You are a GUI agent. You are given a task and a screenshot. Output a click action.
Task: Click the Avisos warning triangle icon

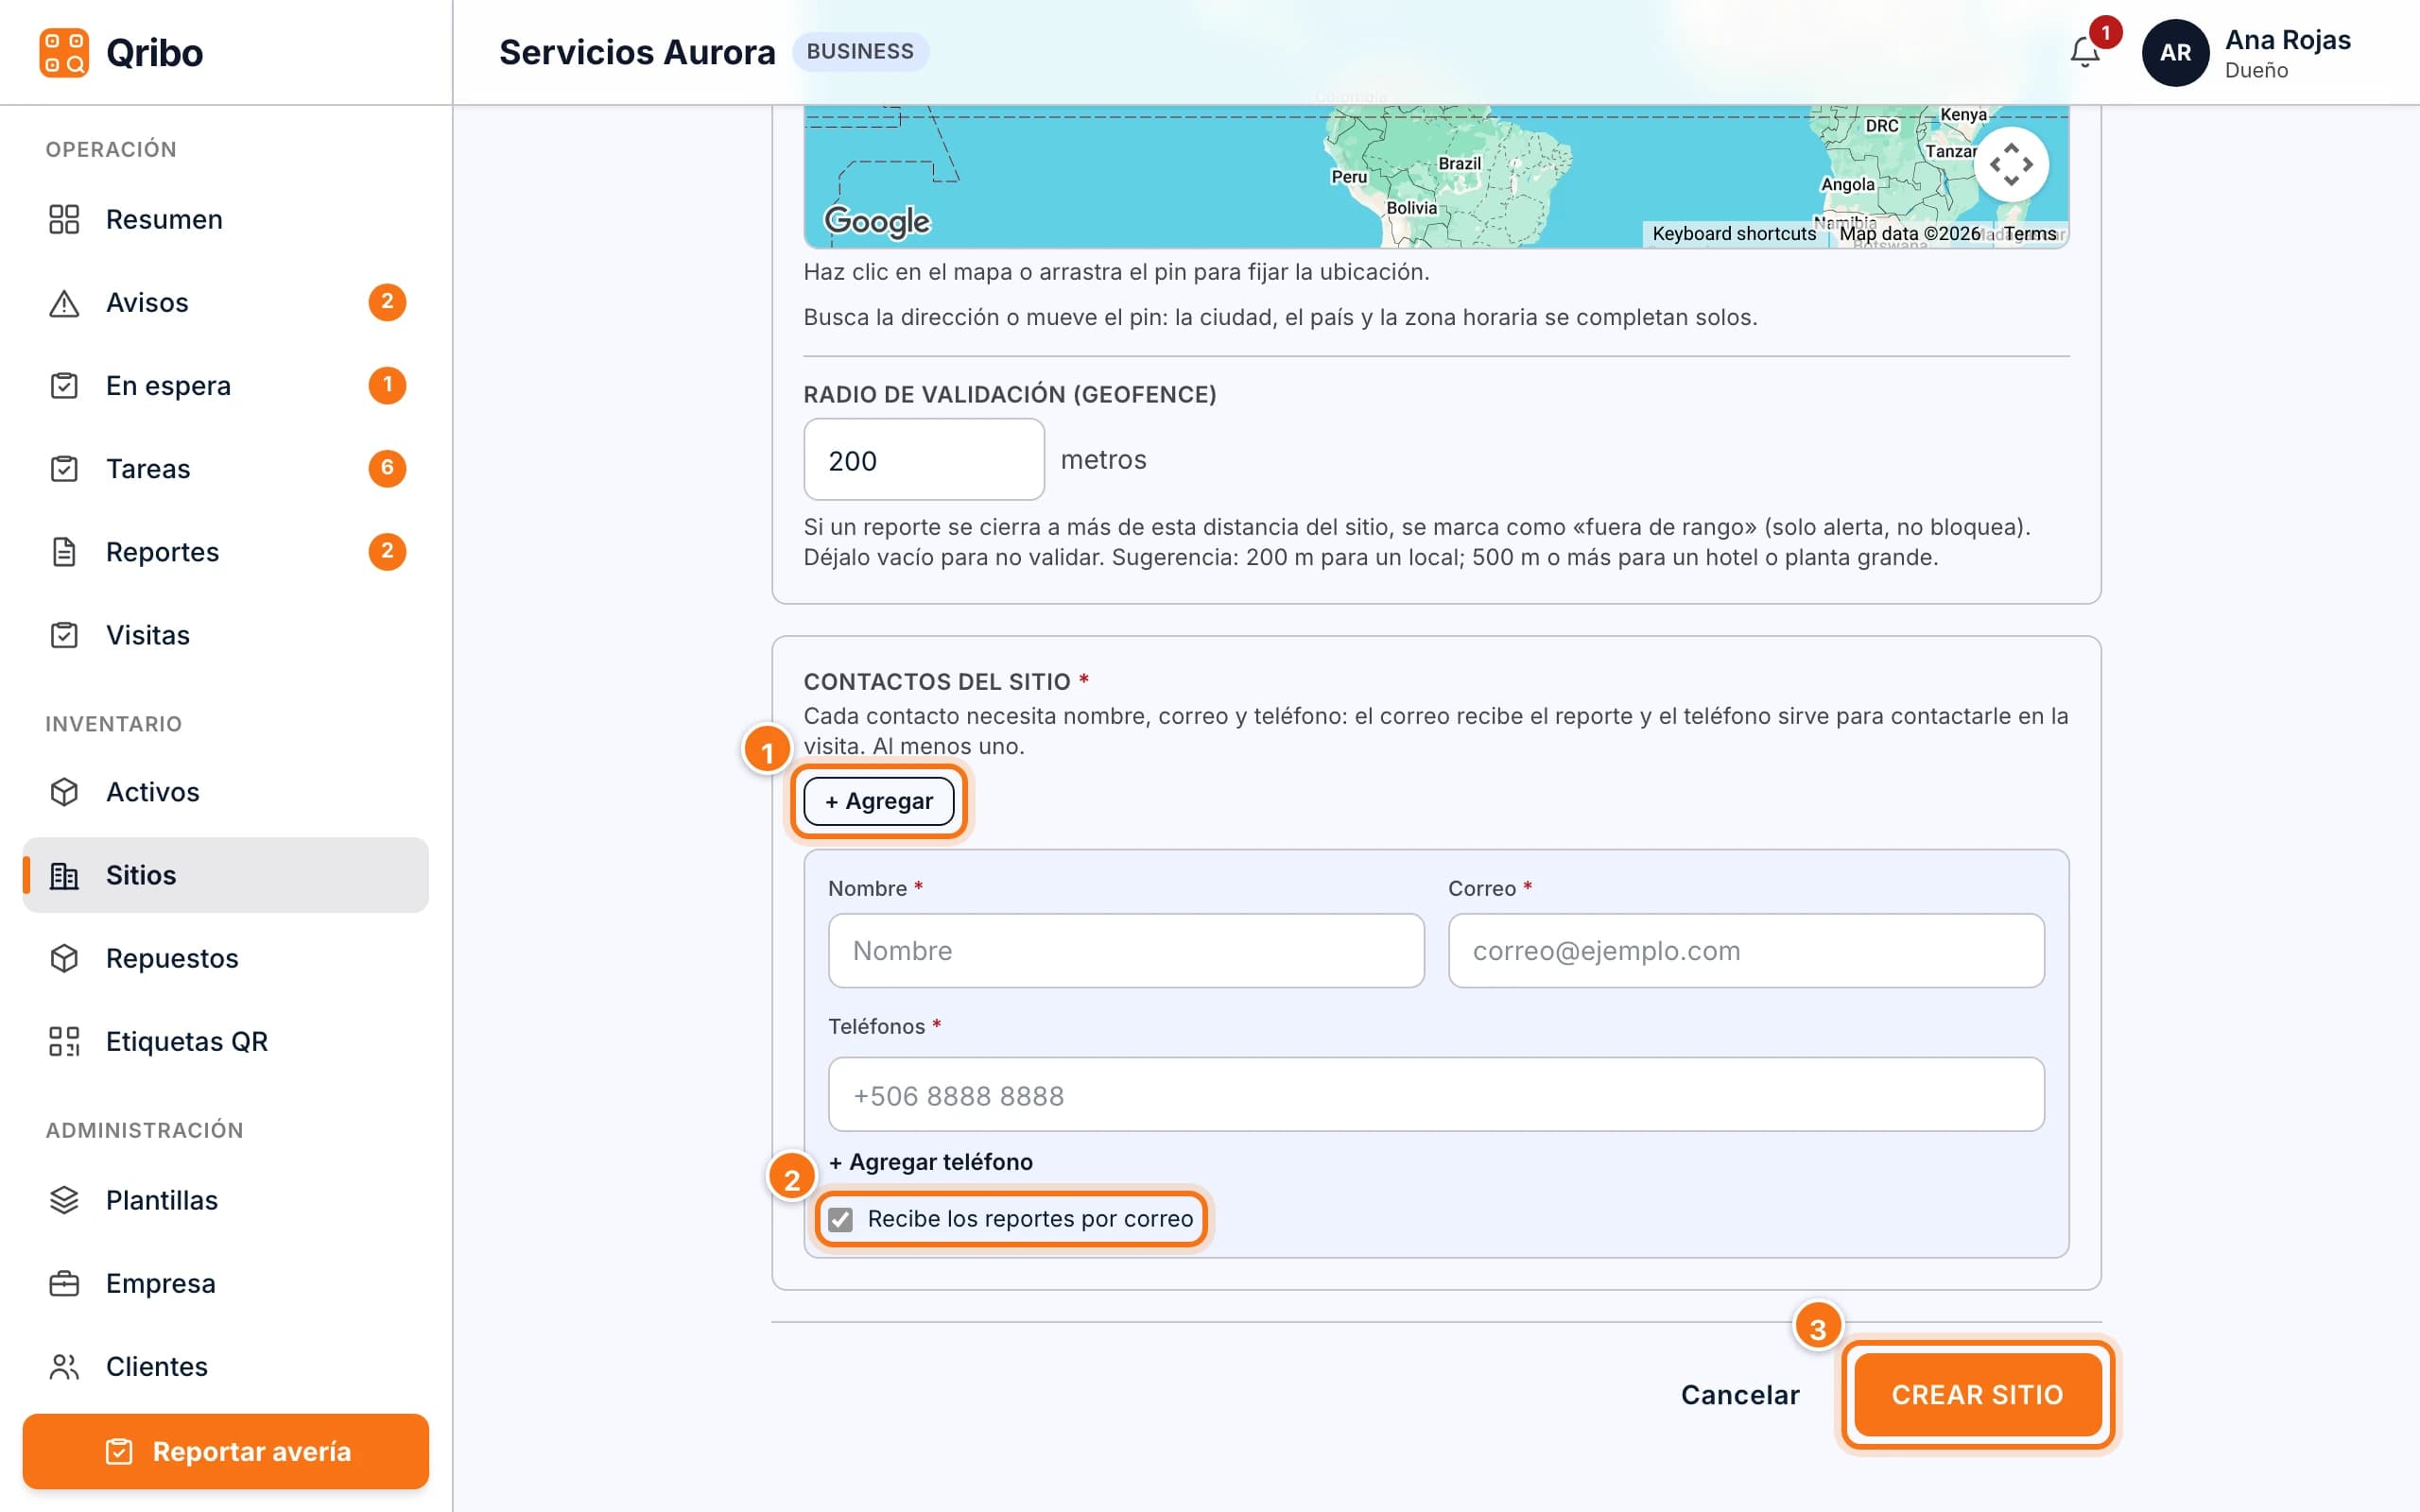pyautogui.click(x=64, y=302)
